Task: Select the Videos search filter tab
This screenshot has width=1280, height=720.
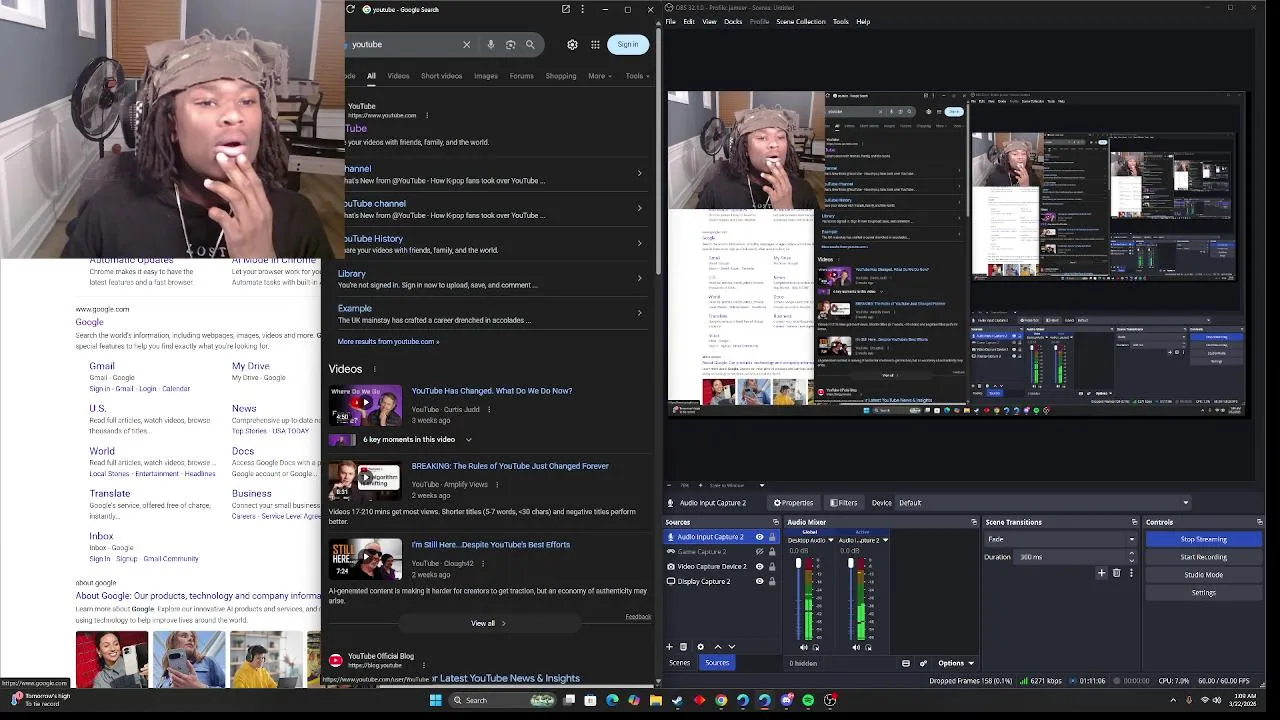Action: (x=398, y=76)
